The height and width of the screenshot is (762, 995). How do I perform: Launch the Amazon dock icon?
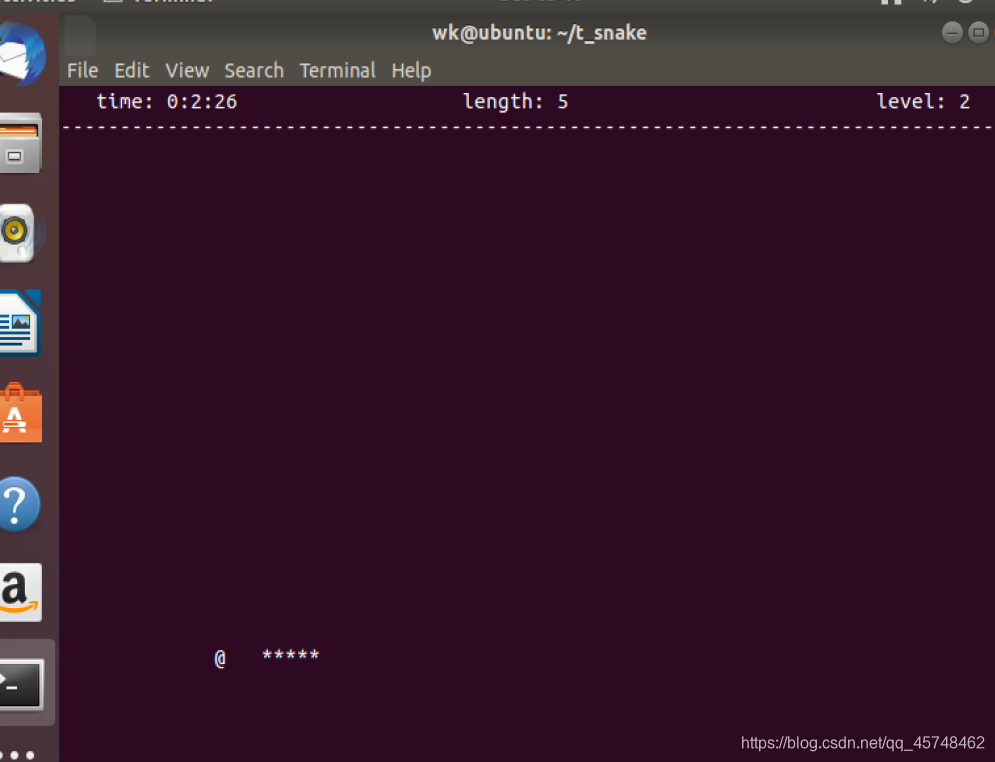pos(20,592)
